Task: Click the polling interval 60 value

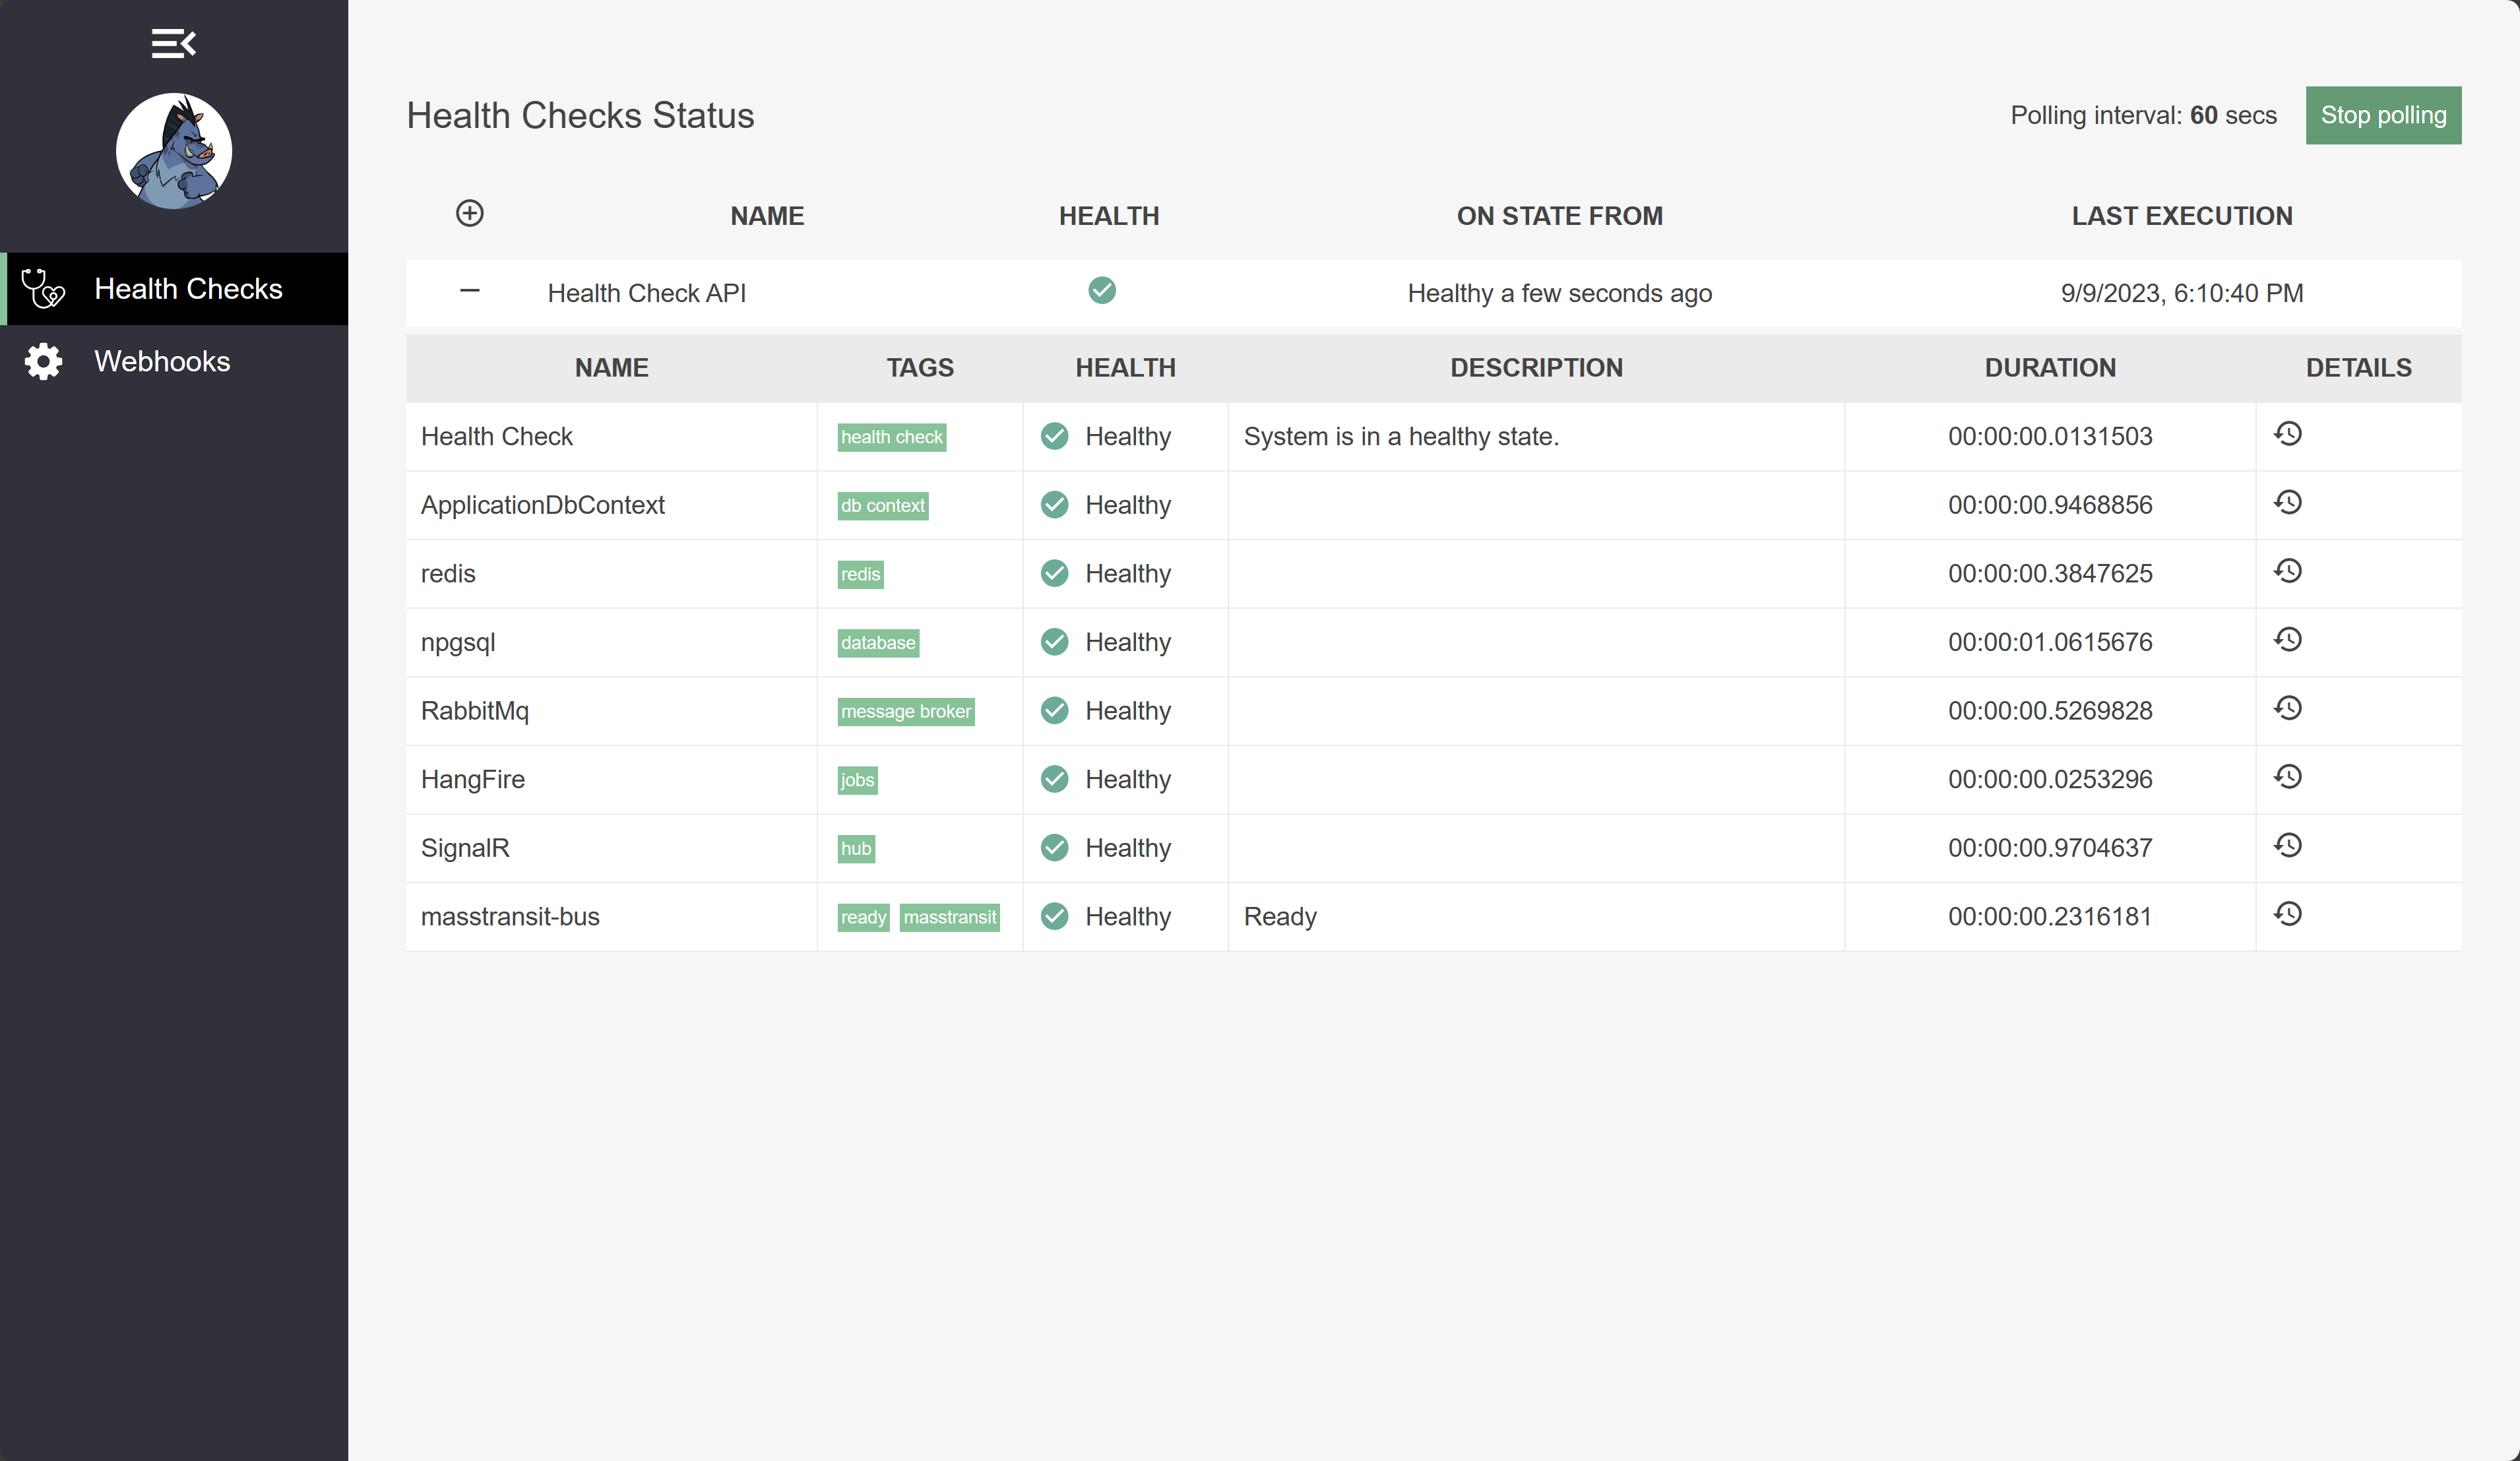Action: (x=2203, y=115)
